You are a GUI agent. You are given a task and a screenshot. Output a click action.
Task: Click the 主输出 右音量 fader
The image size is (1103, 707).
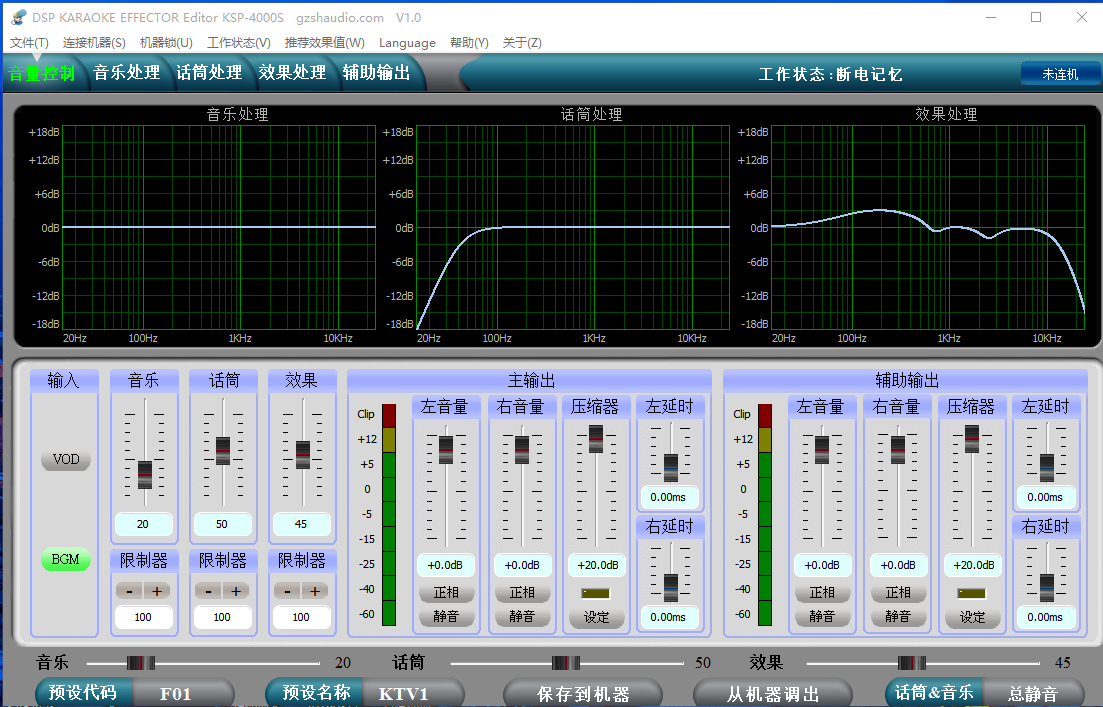(522, 450)
